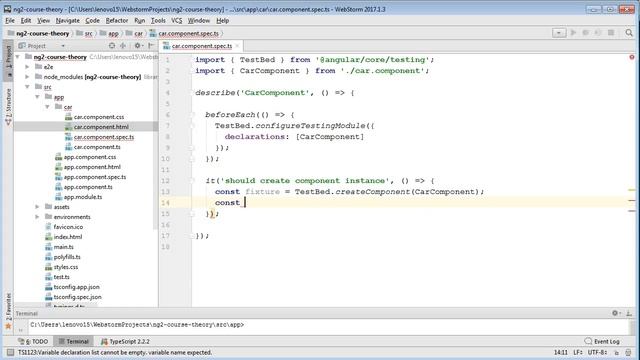Open the Help menu
Image resolution: width=640 pixels, height=360 pixels.
click(x=222, y=20)
